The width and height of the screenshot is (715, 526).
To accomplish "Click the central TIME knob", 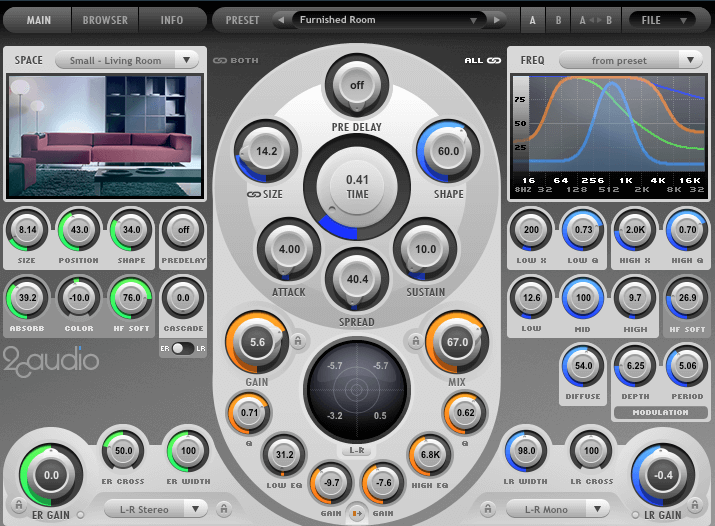I will click(x=357, y=186).
